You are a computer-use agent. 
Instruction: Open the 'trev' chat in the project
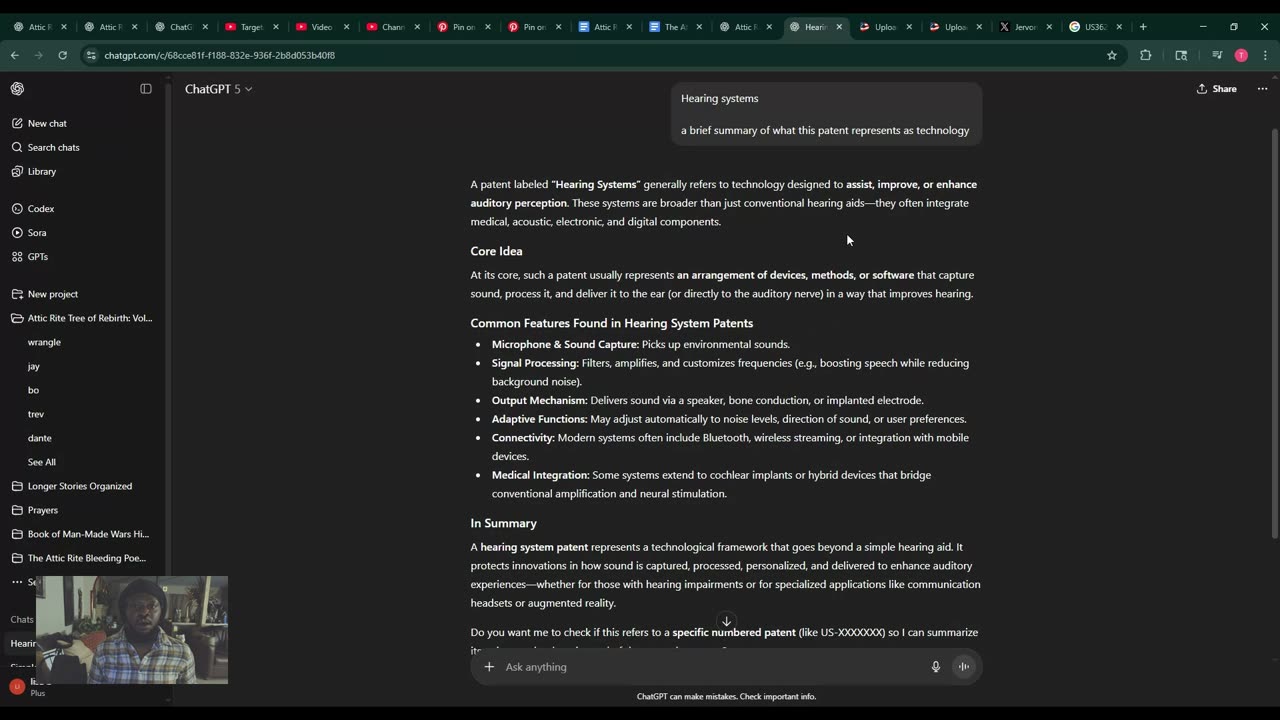36,414
